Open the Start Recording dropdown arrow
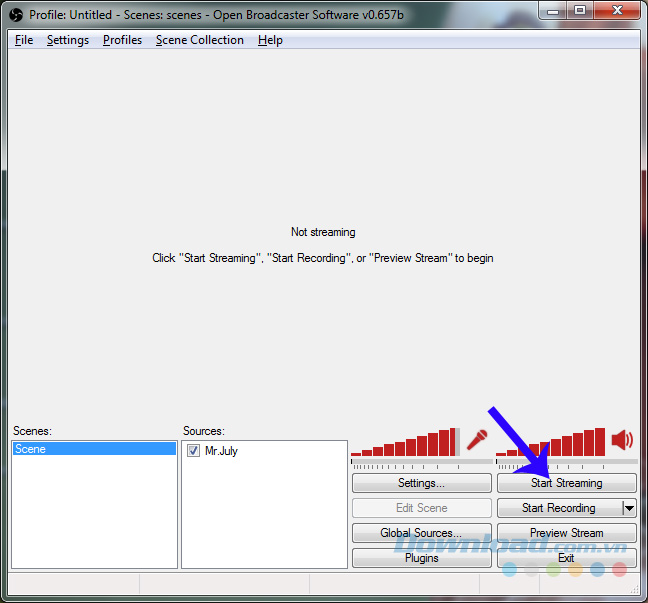Screen dimensions: 648x603 pos(629,508)
